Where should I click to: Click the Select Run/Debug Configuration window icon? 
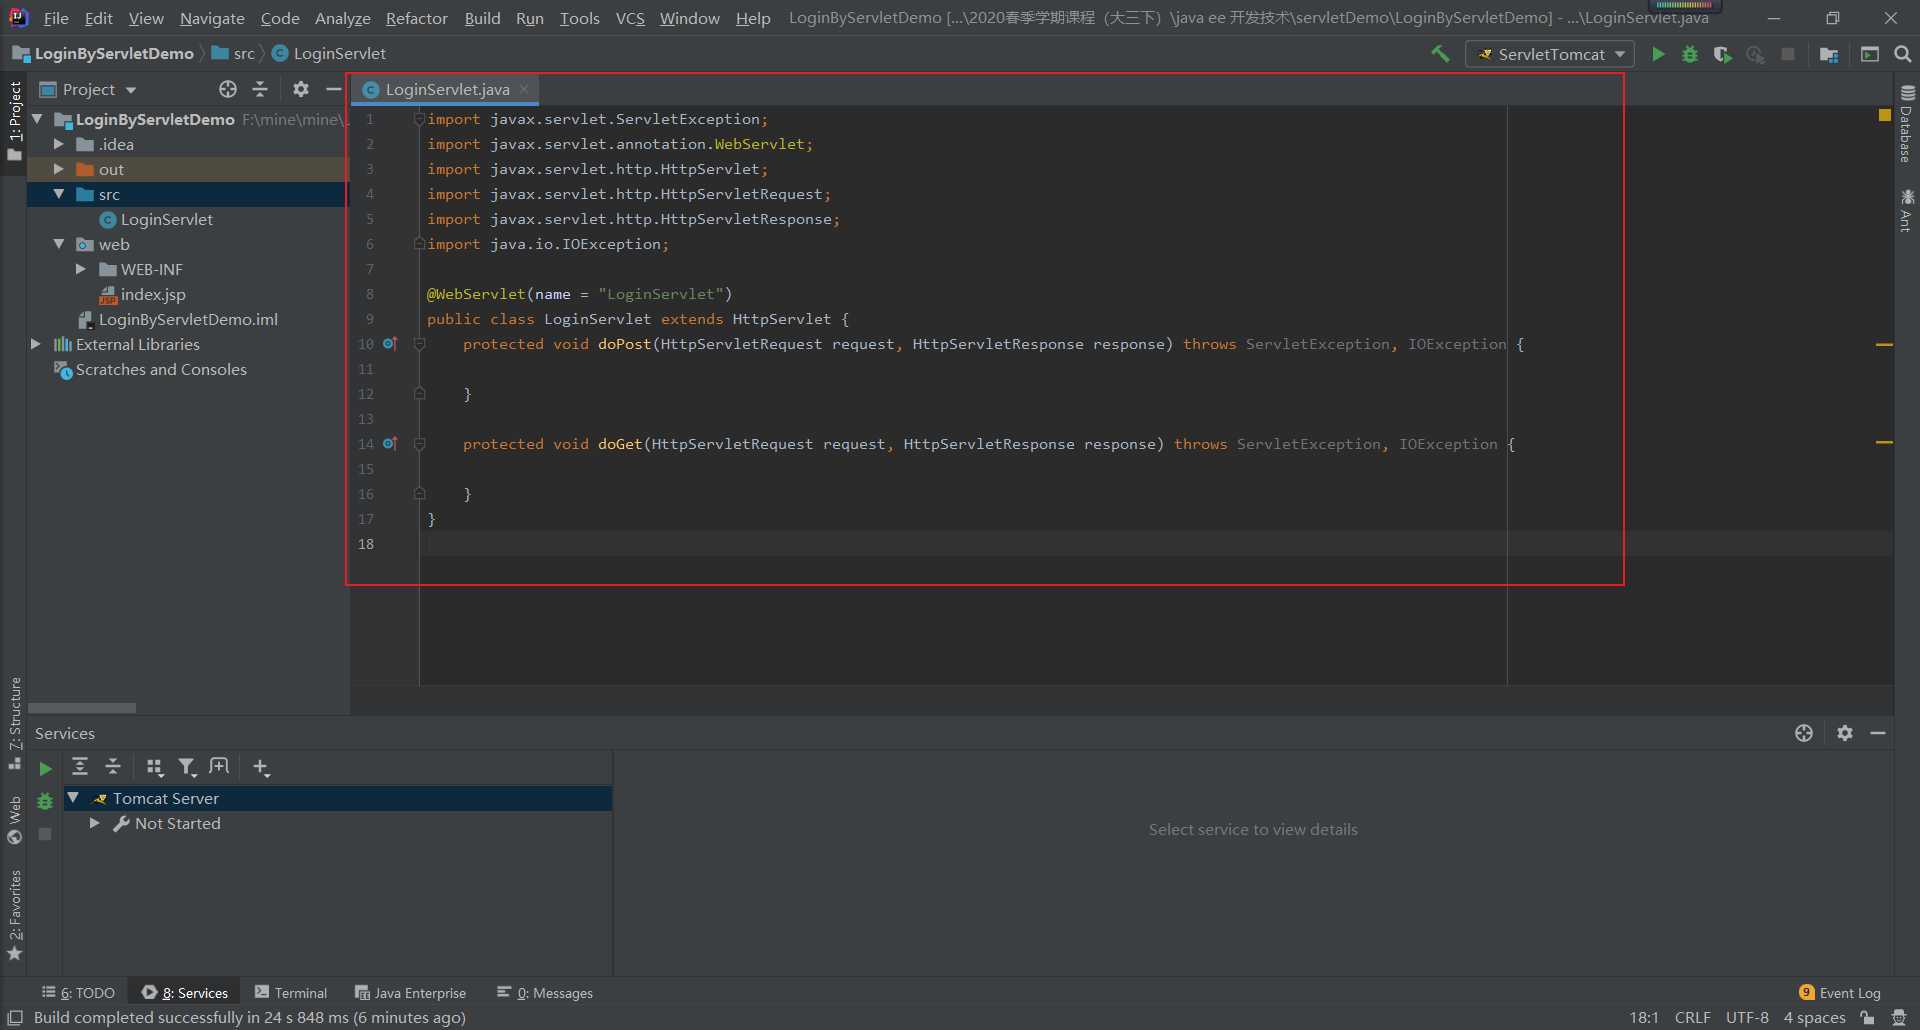click(x=1870, y=54)
